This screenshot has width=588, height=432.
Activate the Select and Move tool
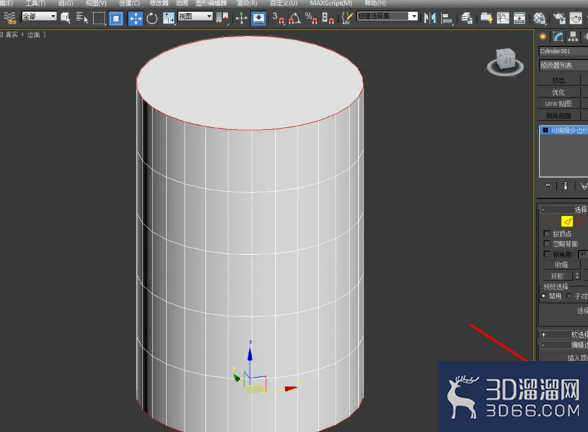coord(135,18)
